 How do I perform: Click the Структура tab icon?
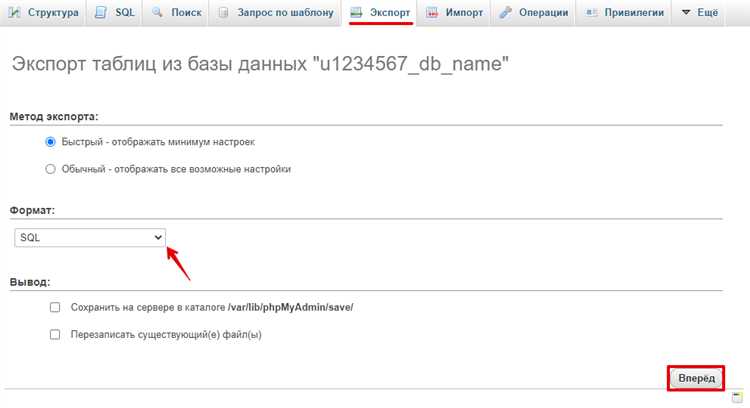point(14,12)
